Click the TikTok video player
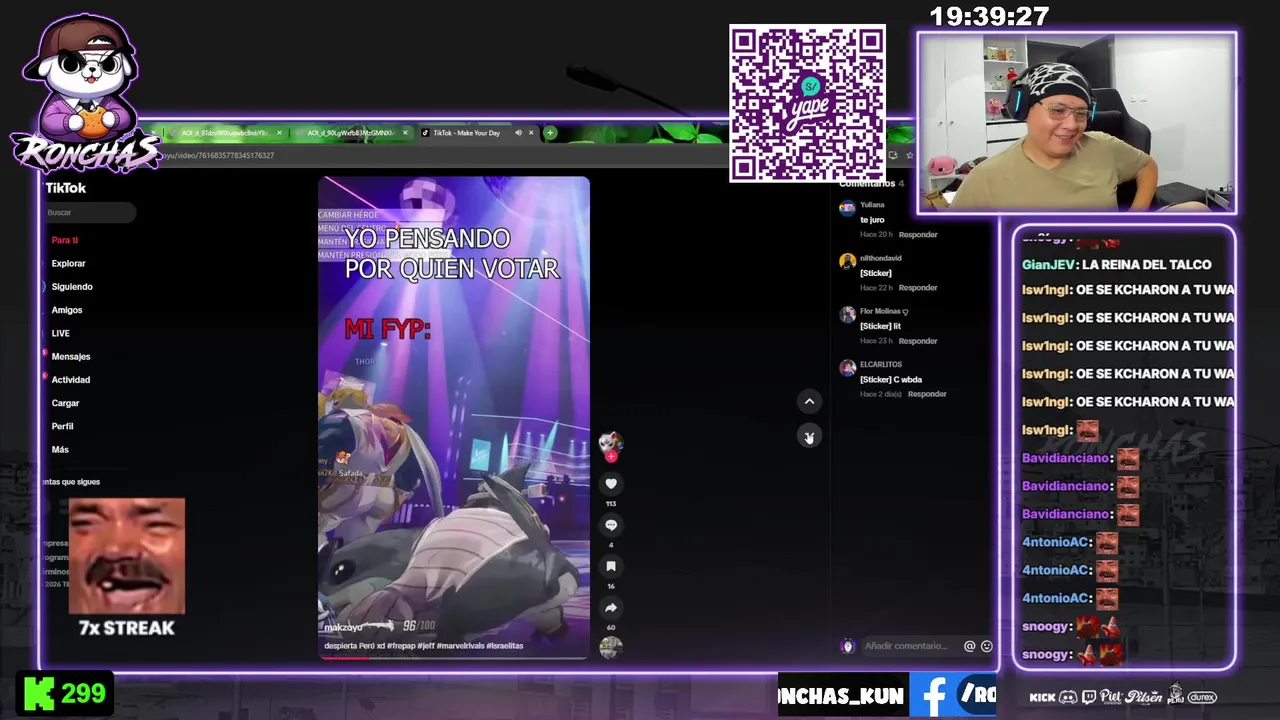 coord(454,418)
